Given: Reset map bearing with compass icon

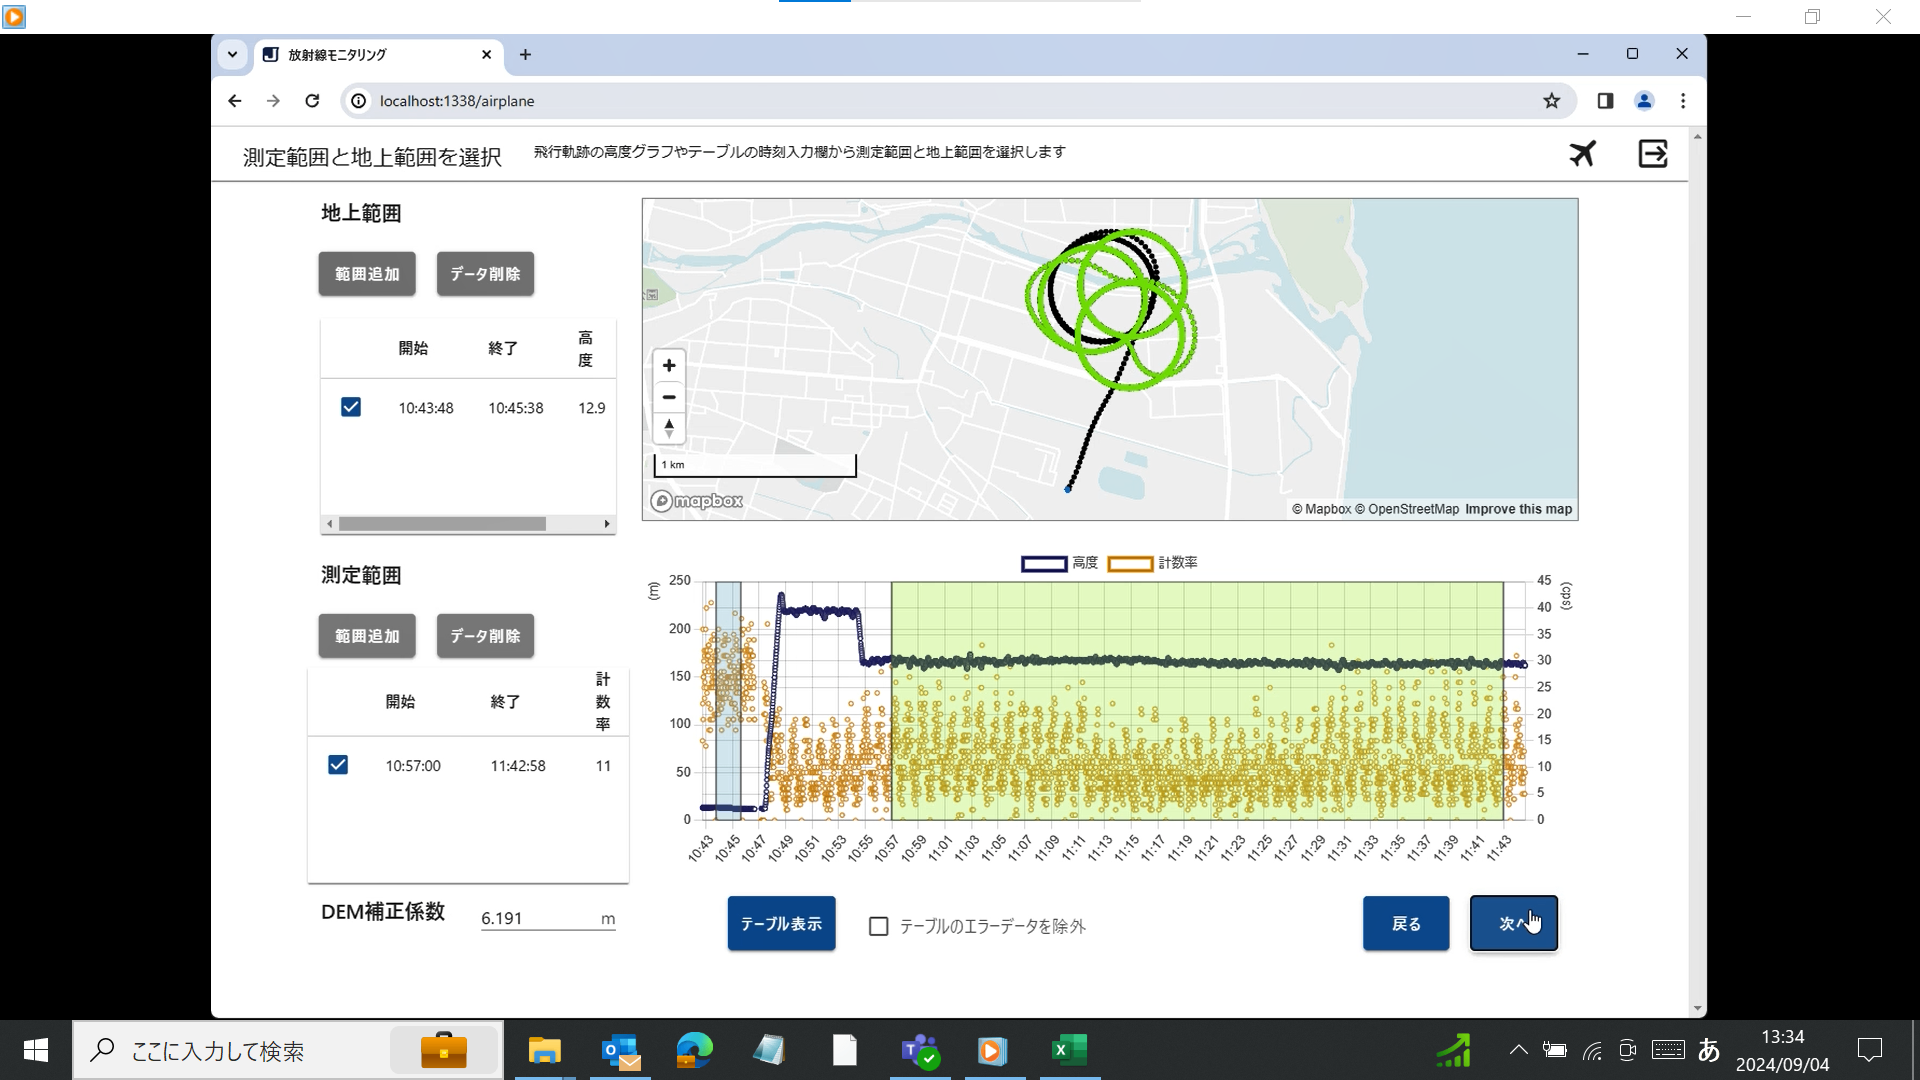Looking at the screenshot, I should coord(669,428).
